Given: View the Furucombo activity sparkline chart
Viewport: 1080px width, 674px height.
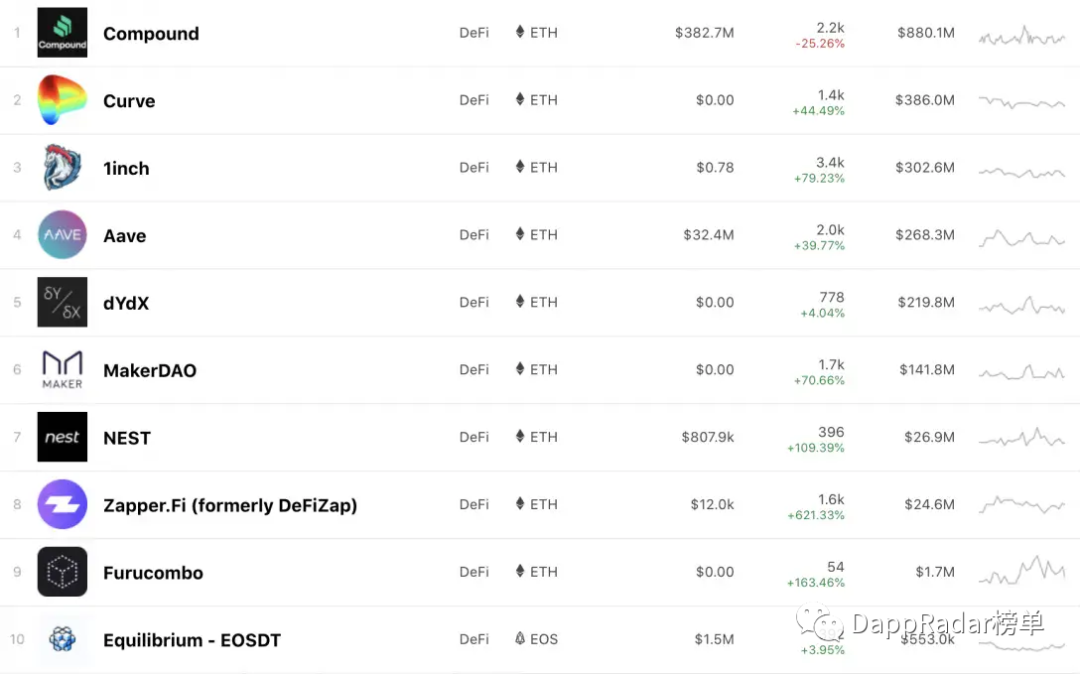Looking at the screenshot, I should point(1021,571).
